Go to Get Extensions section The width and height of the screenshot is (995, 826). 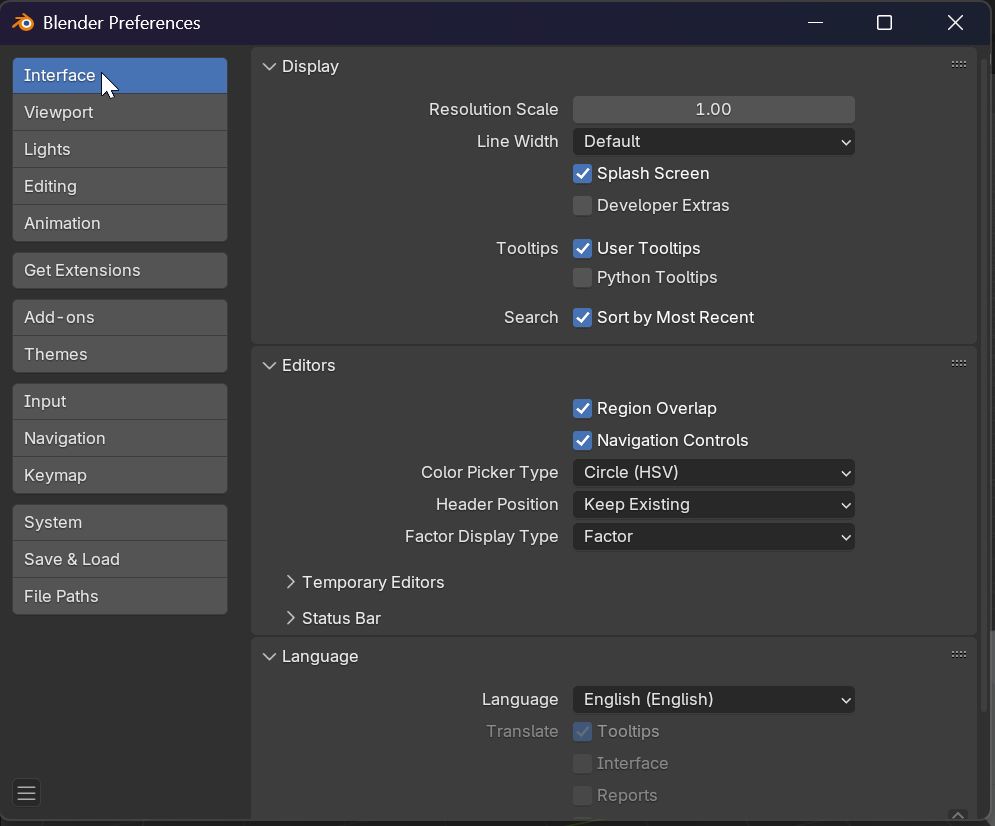pyautogui.click(x=120, y=271)
